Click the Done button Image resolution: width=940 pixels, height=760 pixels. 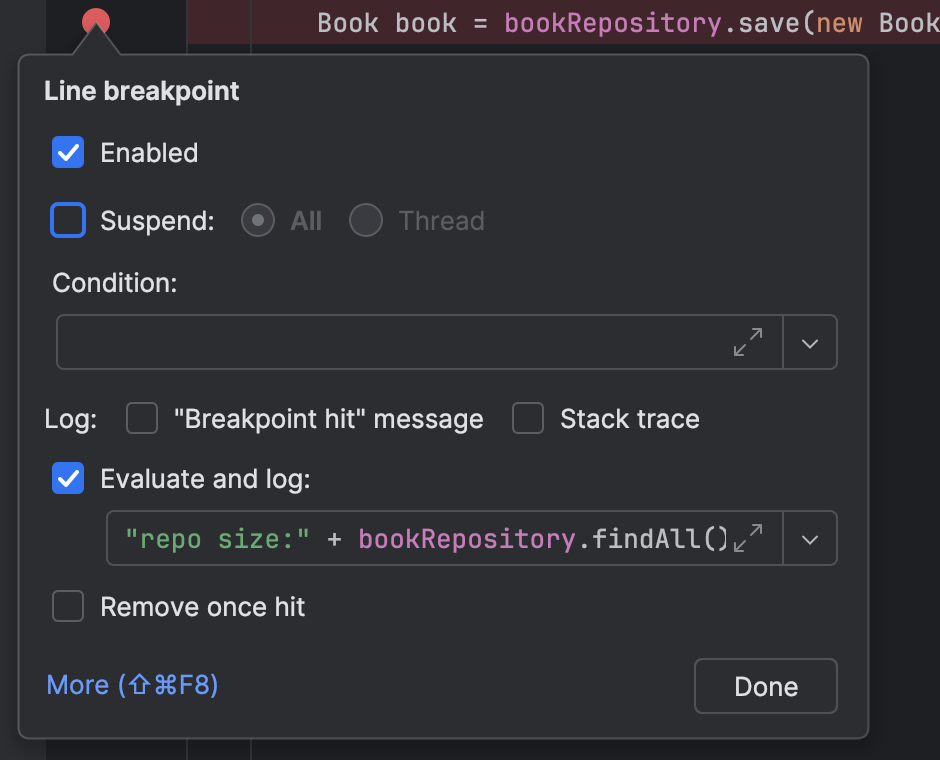pos(765,686)
